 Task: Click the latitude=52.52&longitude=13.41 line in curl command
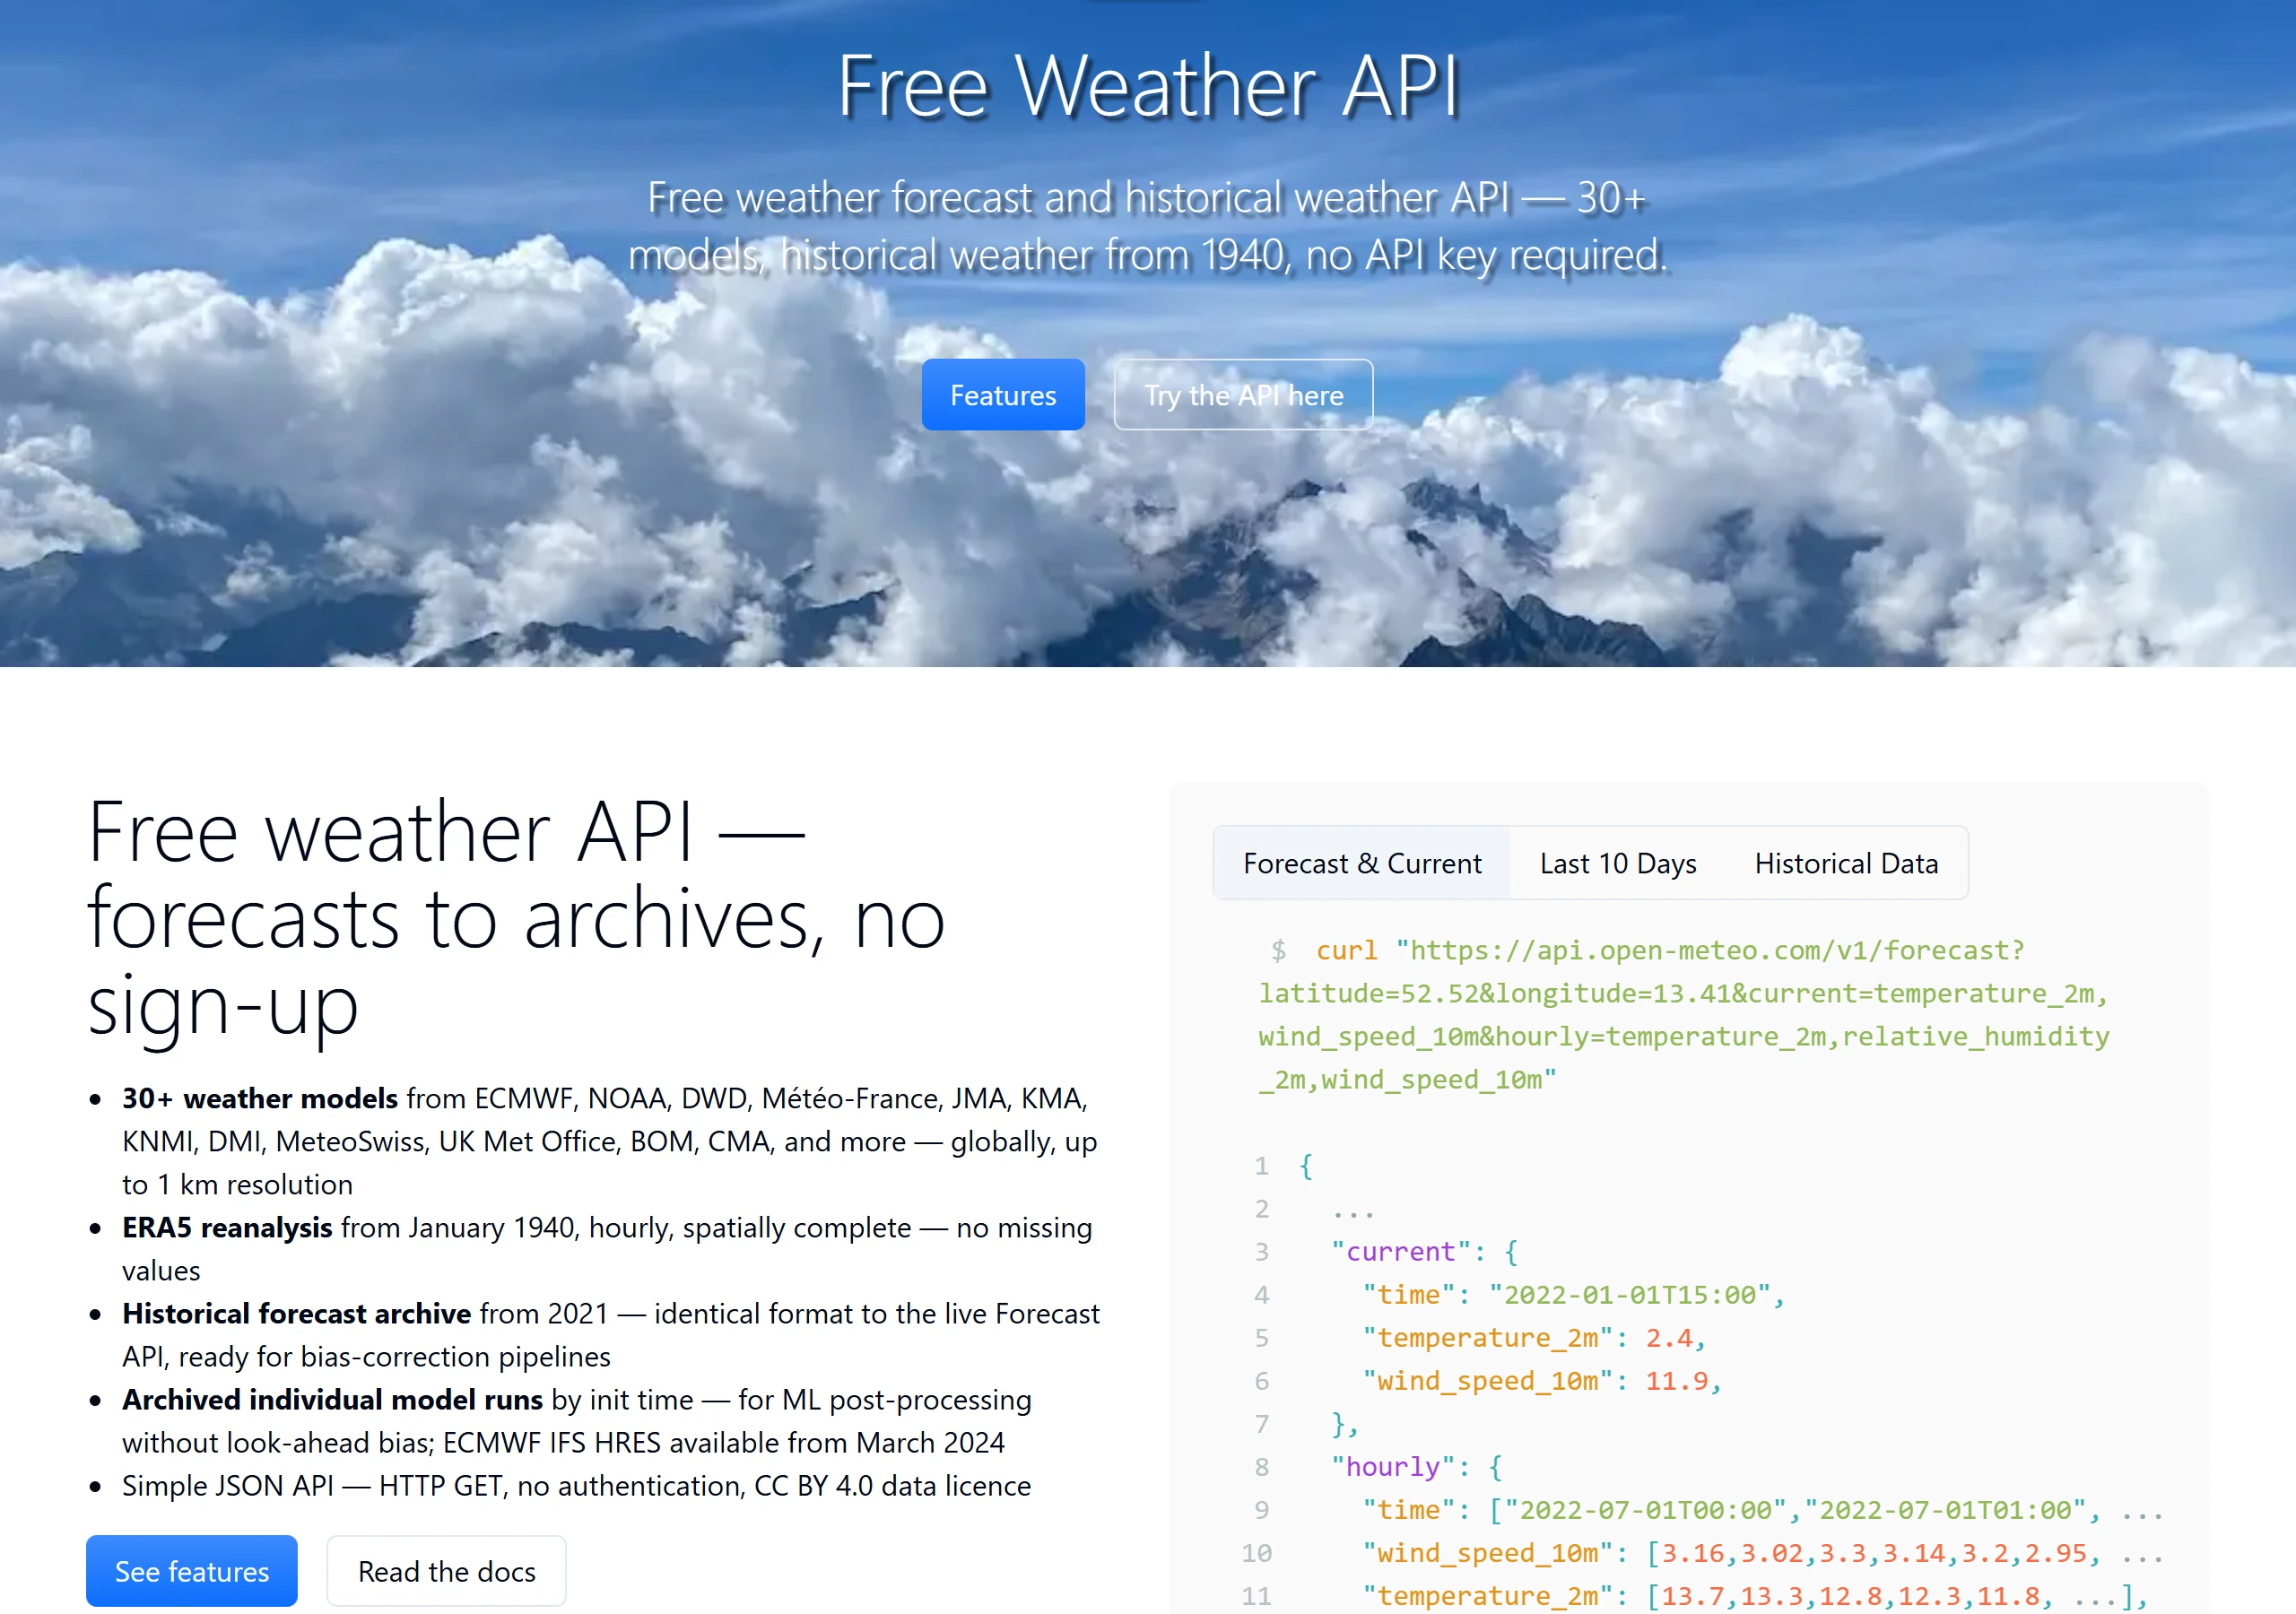pos(1683,993)
